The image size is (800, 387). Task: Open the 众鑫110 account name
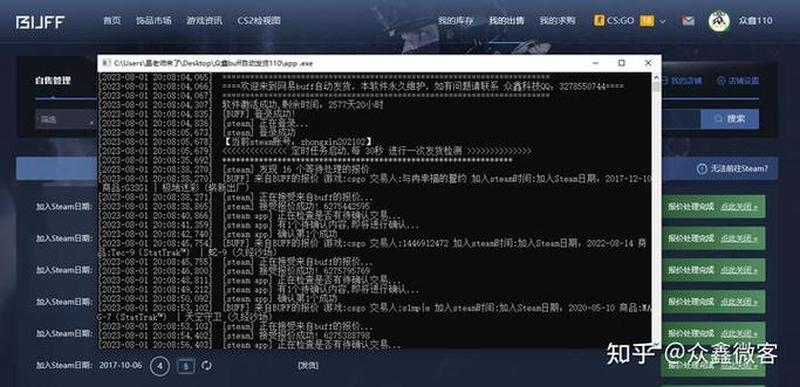(755, 21)
